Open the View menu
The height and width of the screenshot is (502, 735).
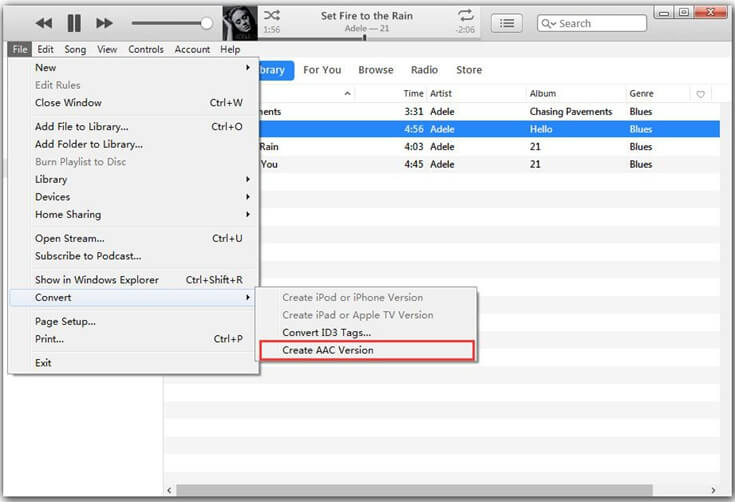(x=107, y=49)
